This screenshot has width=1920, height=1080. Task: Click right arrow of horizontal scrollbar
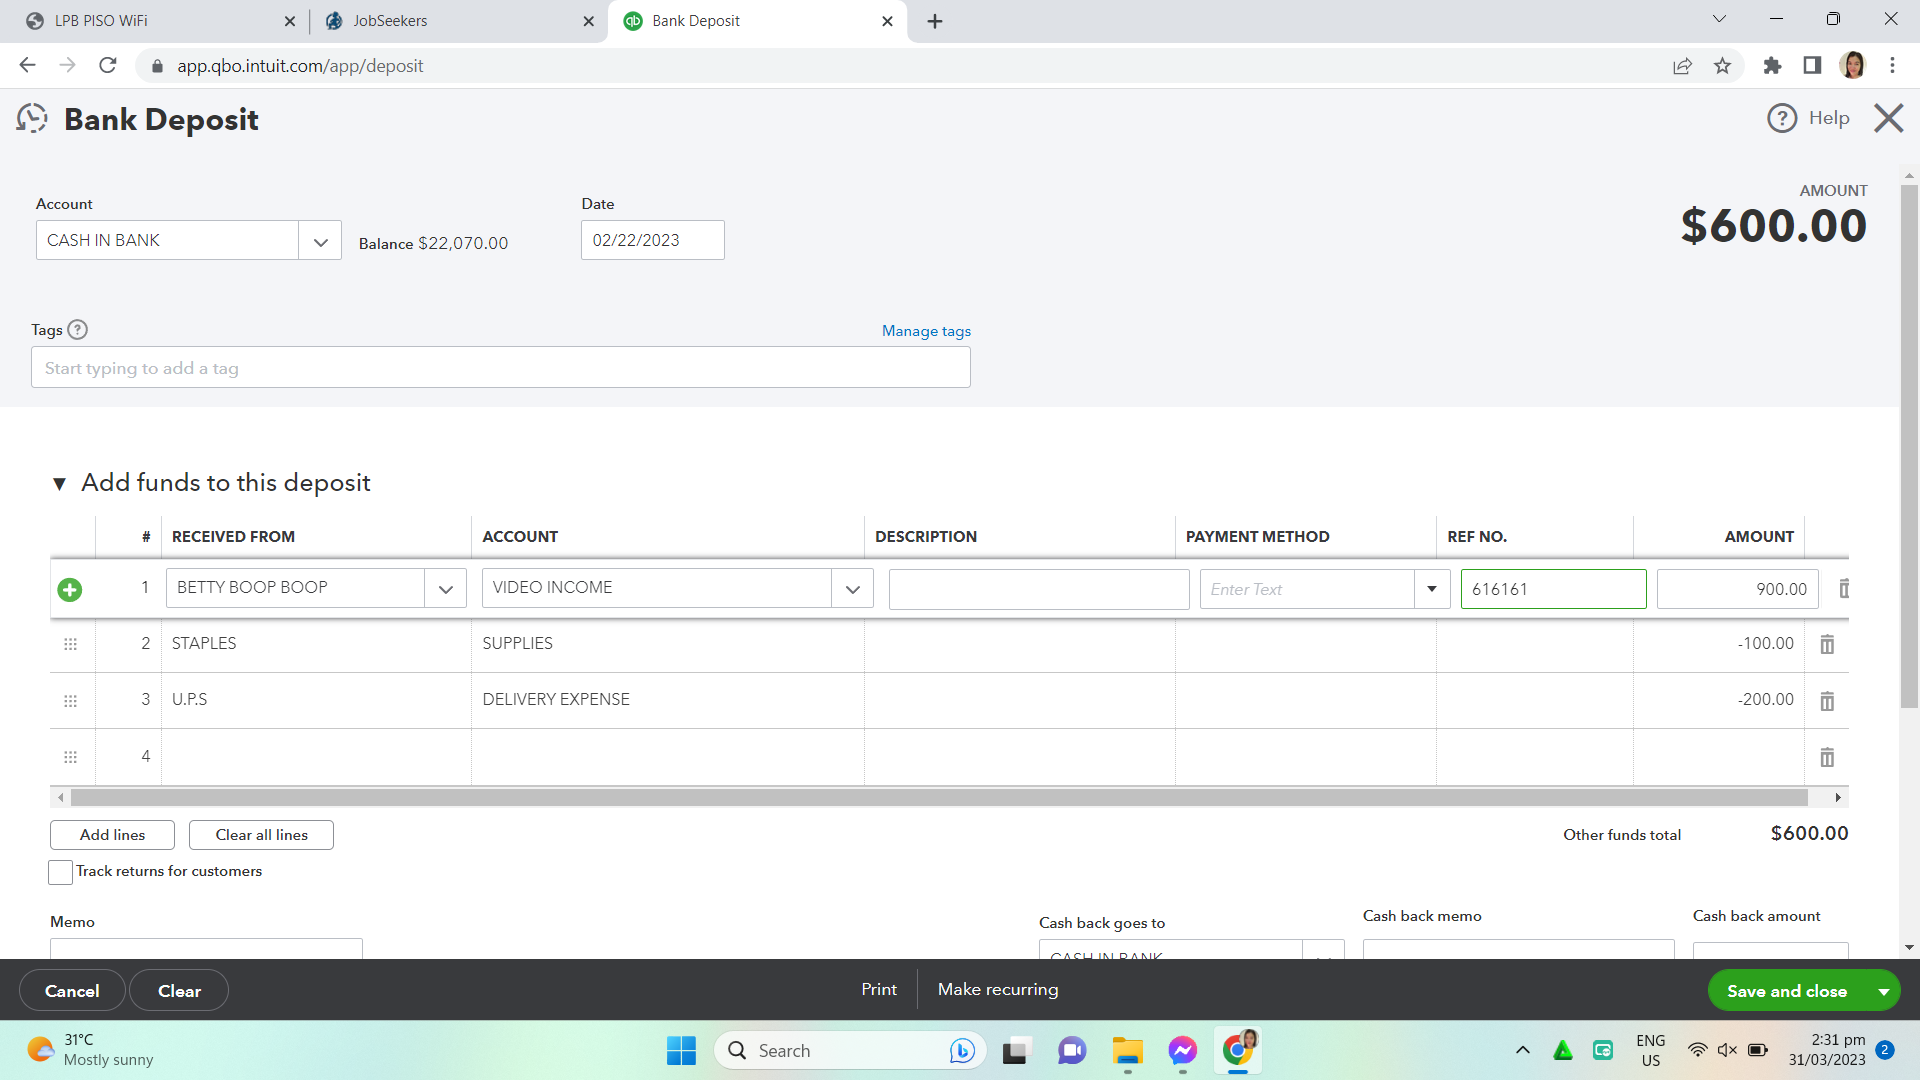[x=1838, y=798]
